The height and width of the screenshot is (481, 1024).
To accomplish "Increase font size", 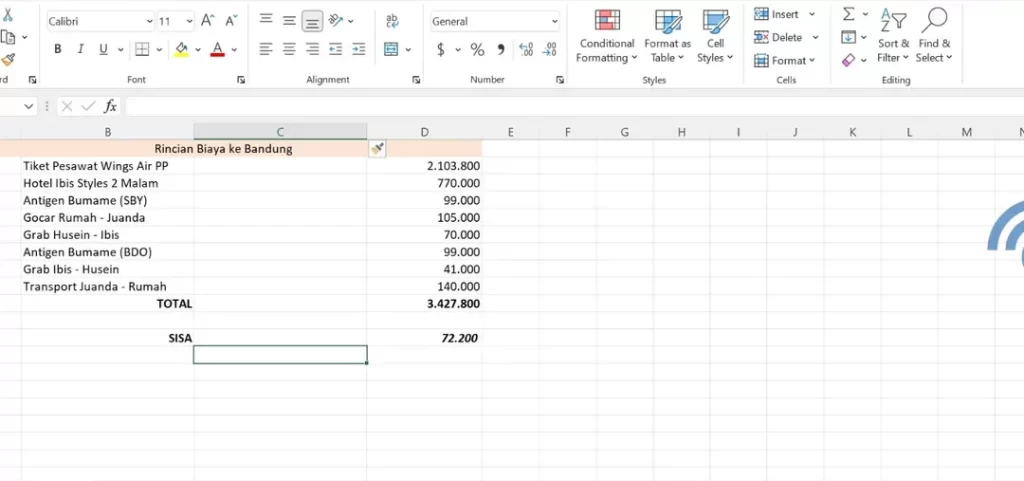I will tap(208, 21).
